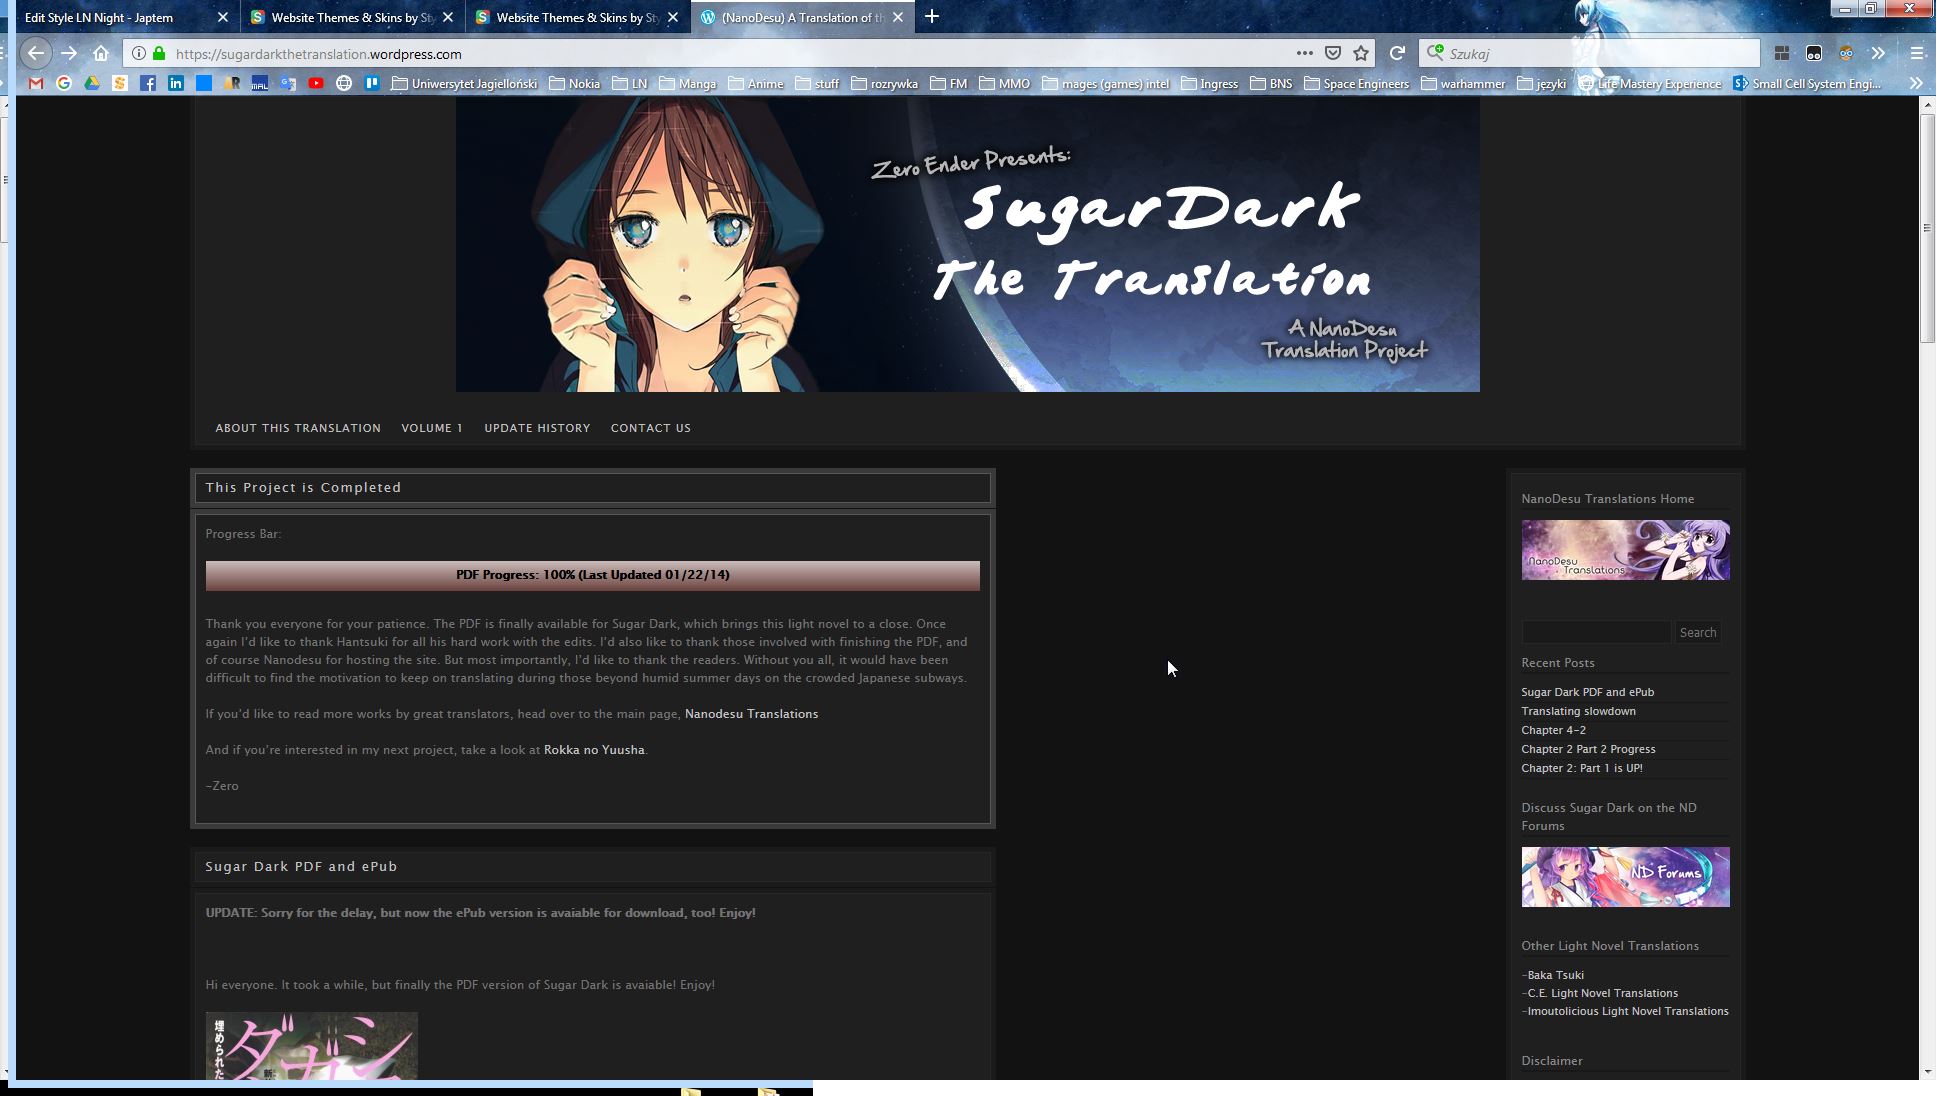Expand the Anime bookmark folder
Image resolution: width=1936 pixels, height=1096 pixels.
pyautogui.click(x=756, y=84)
